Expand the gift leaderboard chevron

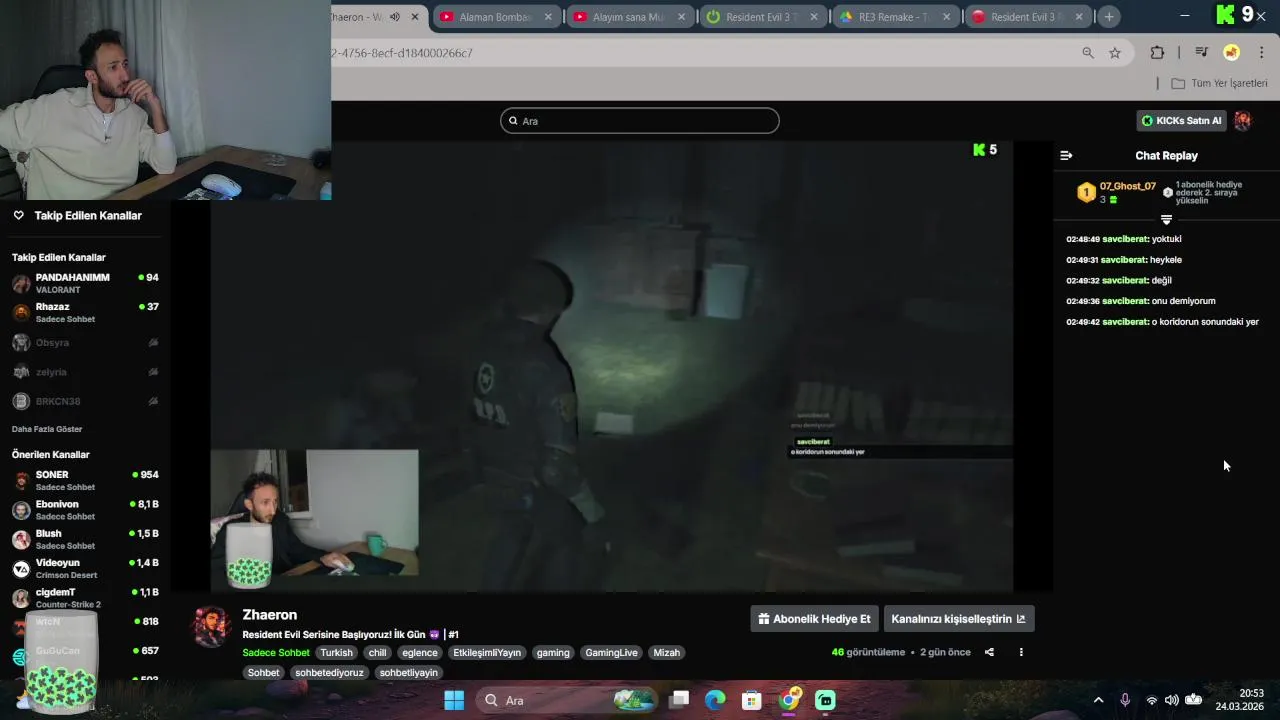1166,219
